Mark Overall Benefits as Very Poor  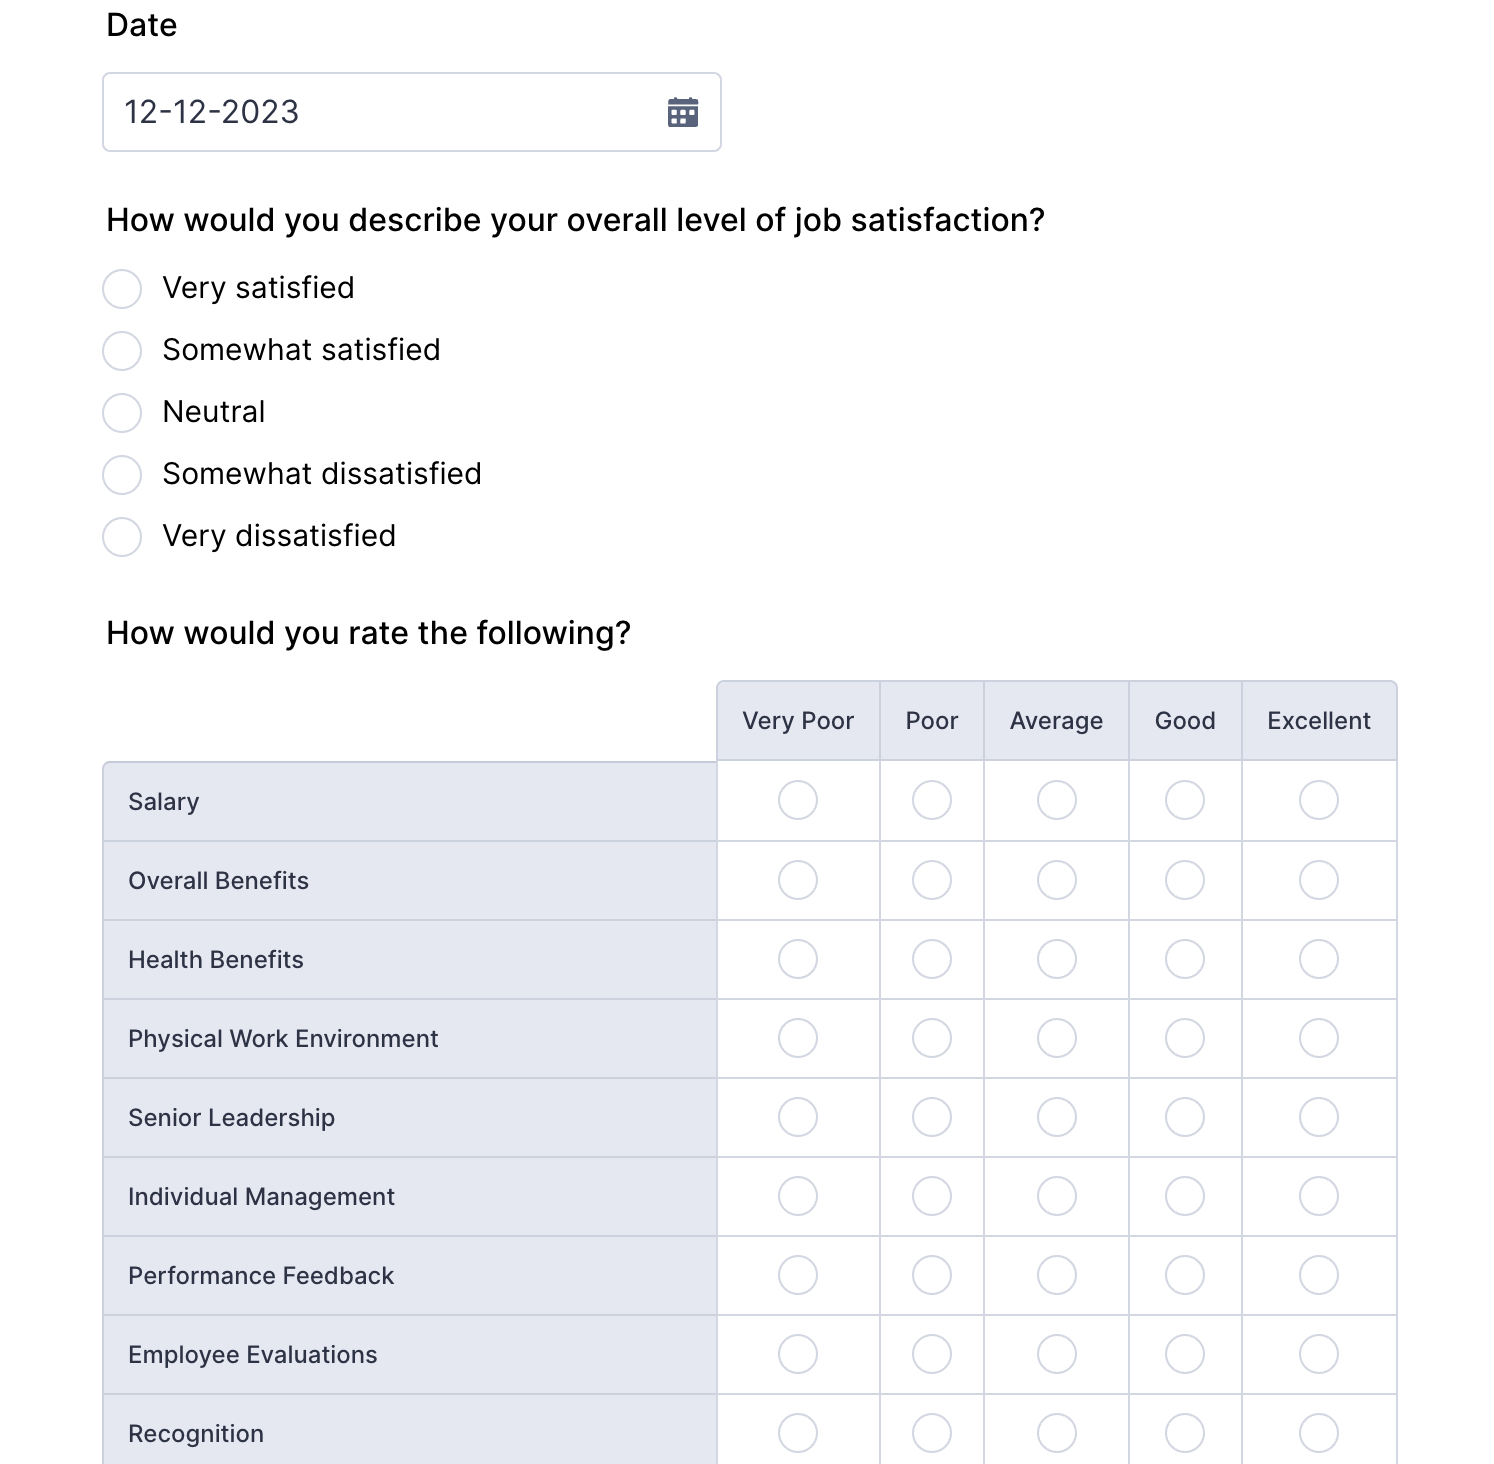[x=798, y=880]
